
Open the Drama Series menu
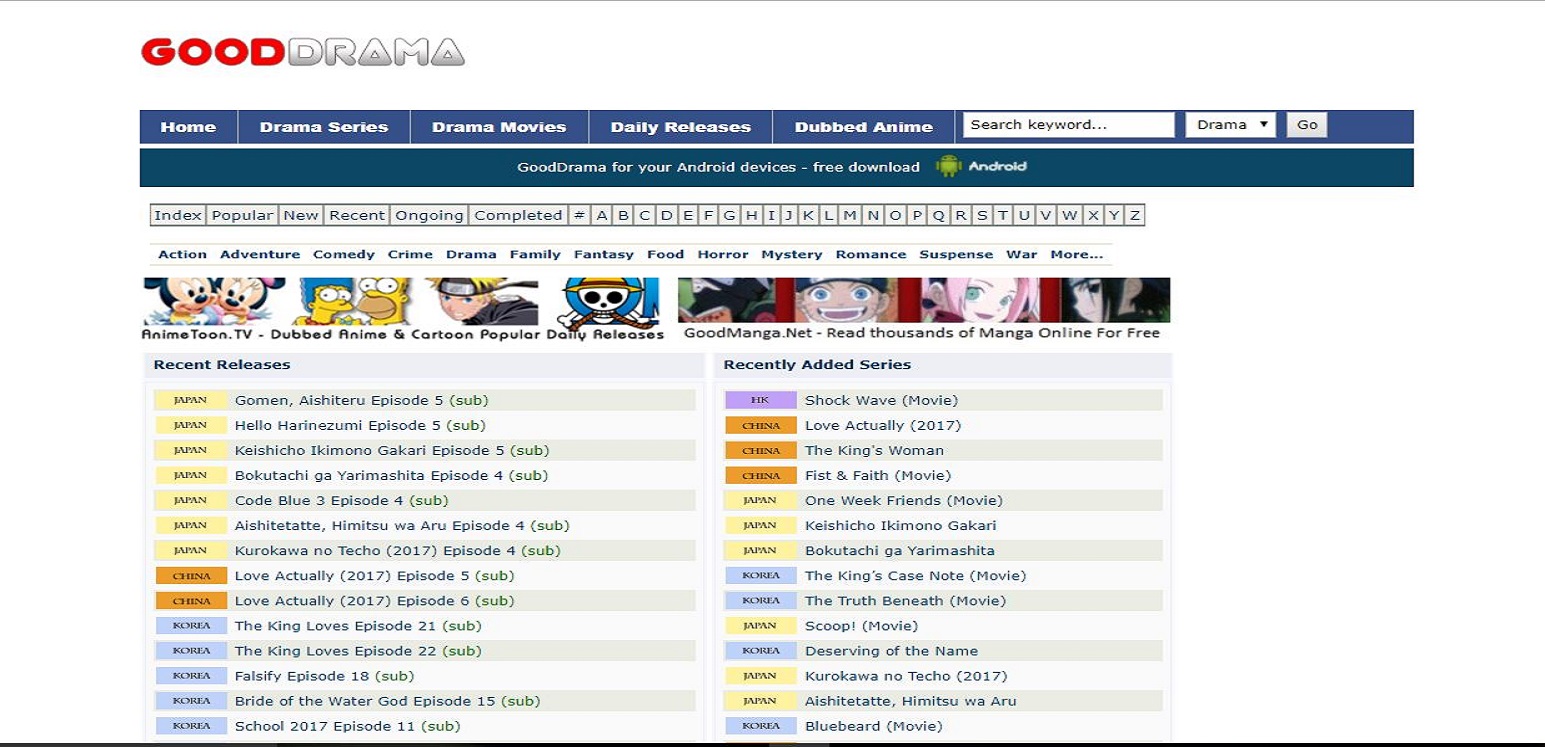[324, 127]
